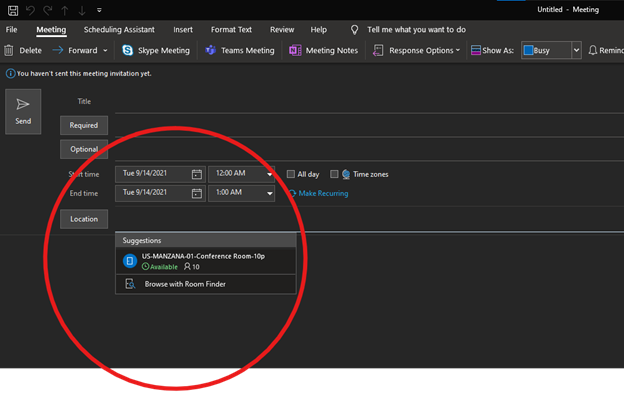Expand the end time 1:00 AM dropdown
Image resolution: width=624 pixels, height=394 pixels.
point(269,193)
